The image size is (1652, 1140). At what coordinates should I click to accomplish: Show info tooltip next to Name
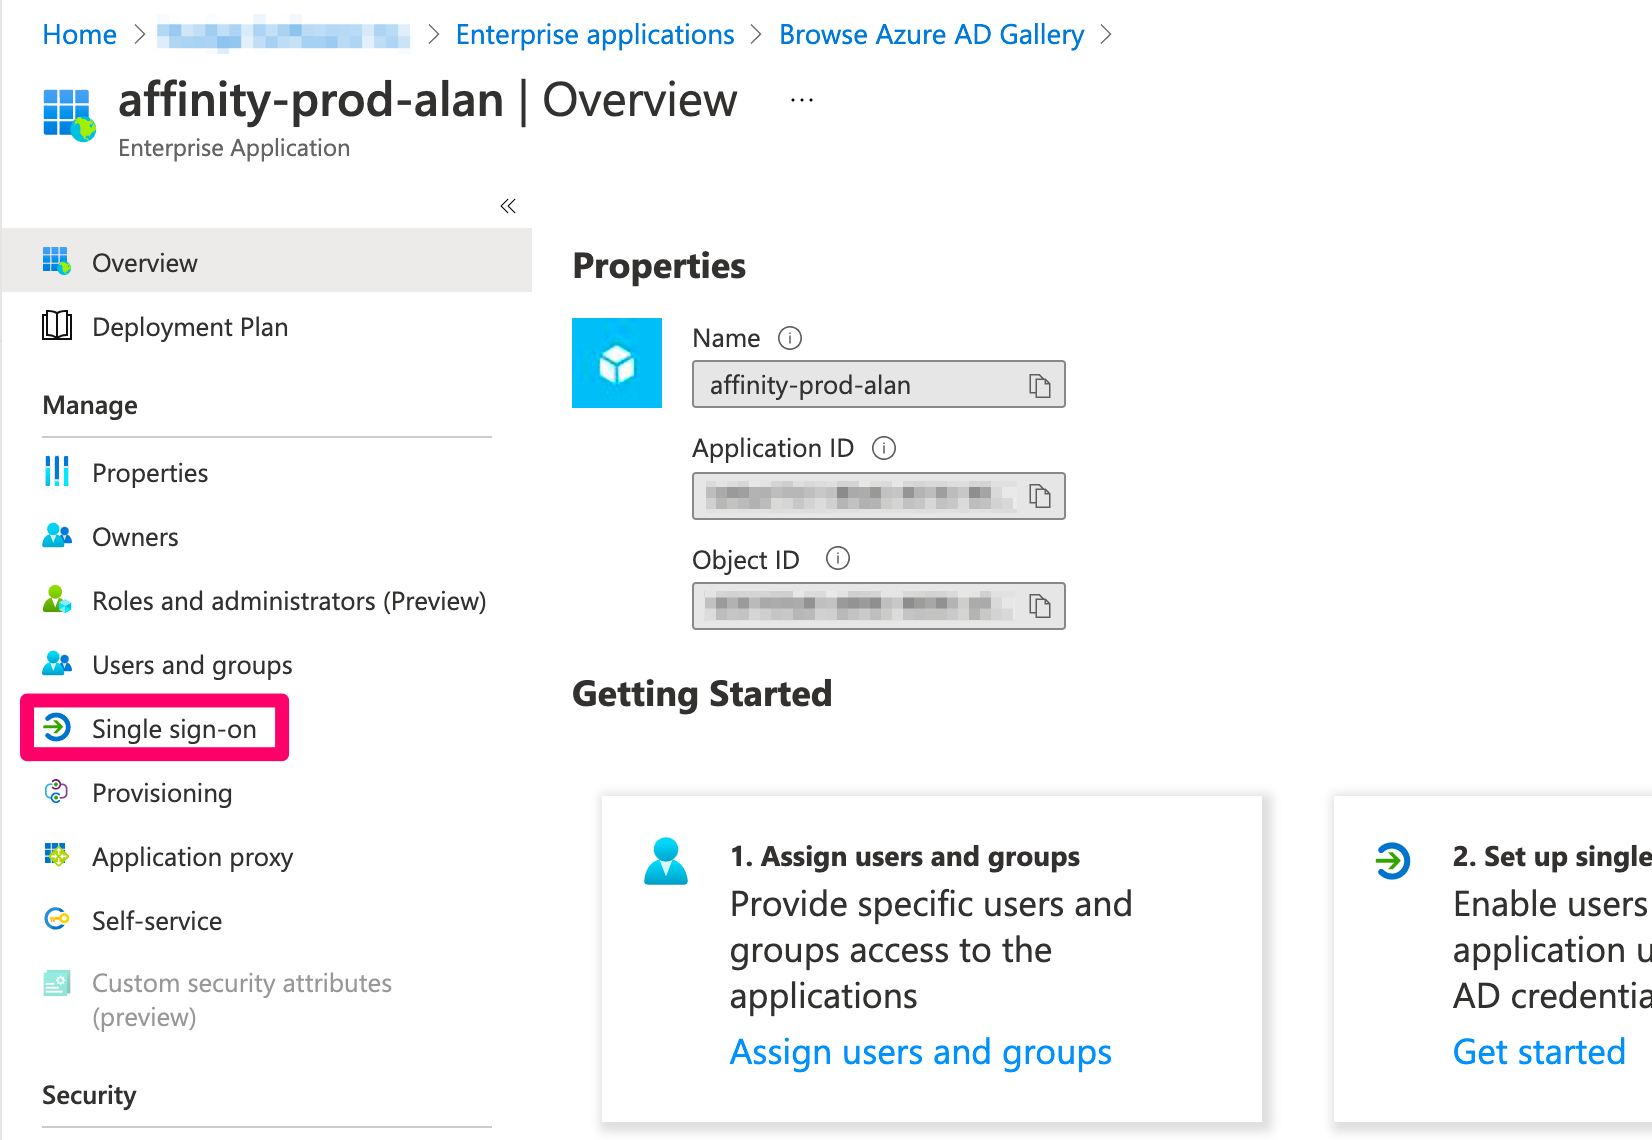790,339
